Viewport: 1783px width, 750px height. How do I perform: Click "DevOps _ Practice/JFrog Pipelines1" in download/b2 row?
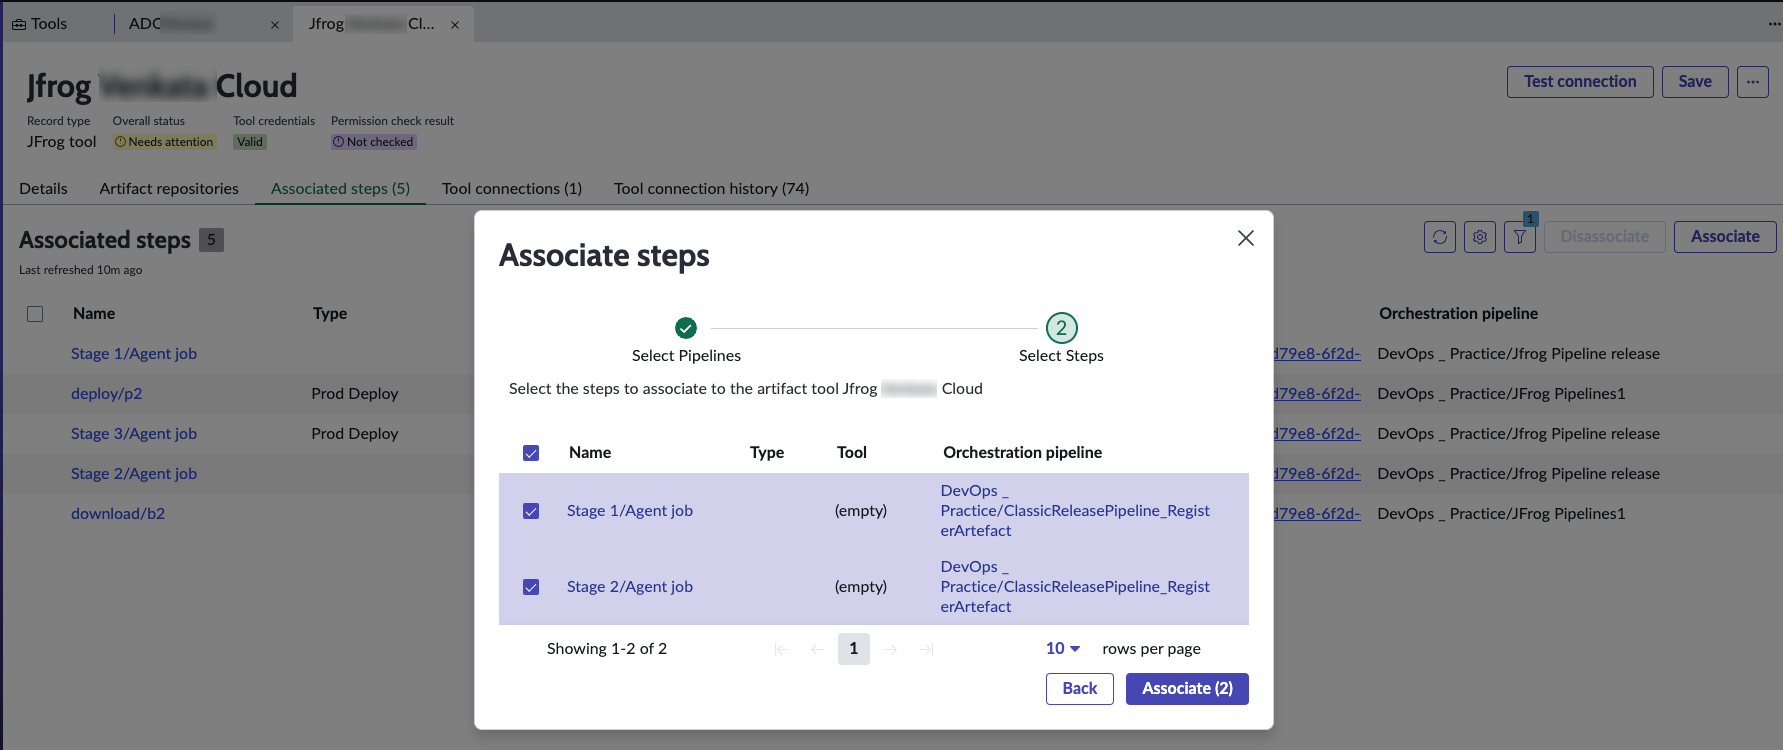pos(1501,514)
